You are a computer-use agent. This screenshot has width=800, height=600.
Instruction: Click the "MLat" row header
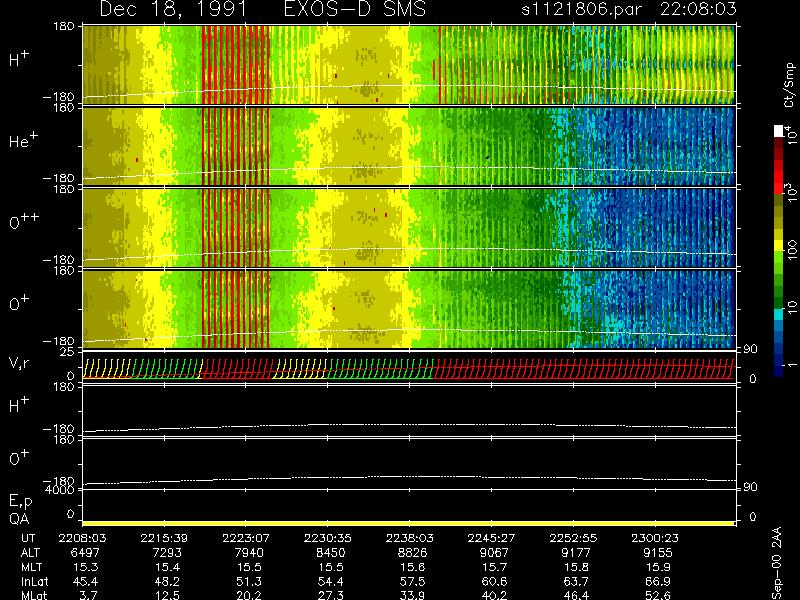34,595
